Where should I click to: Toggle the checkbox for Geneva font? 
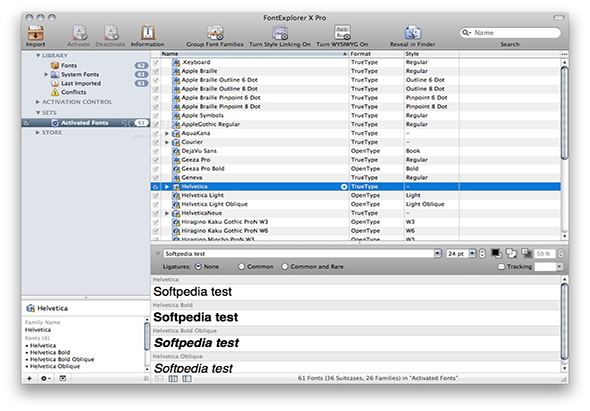click(x=156, y=178)
